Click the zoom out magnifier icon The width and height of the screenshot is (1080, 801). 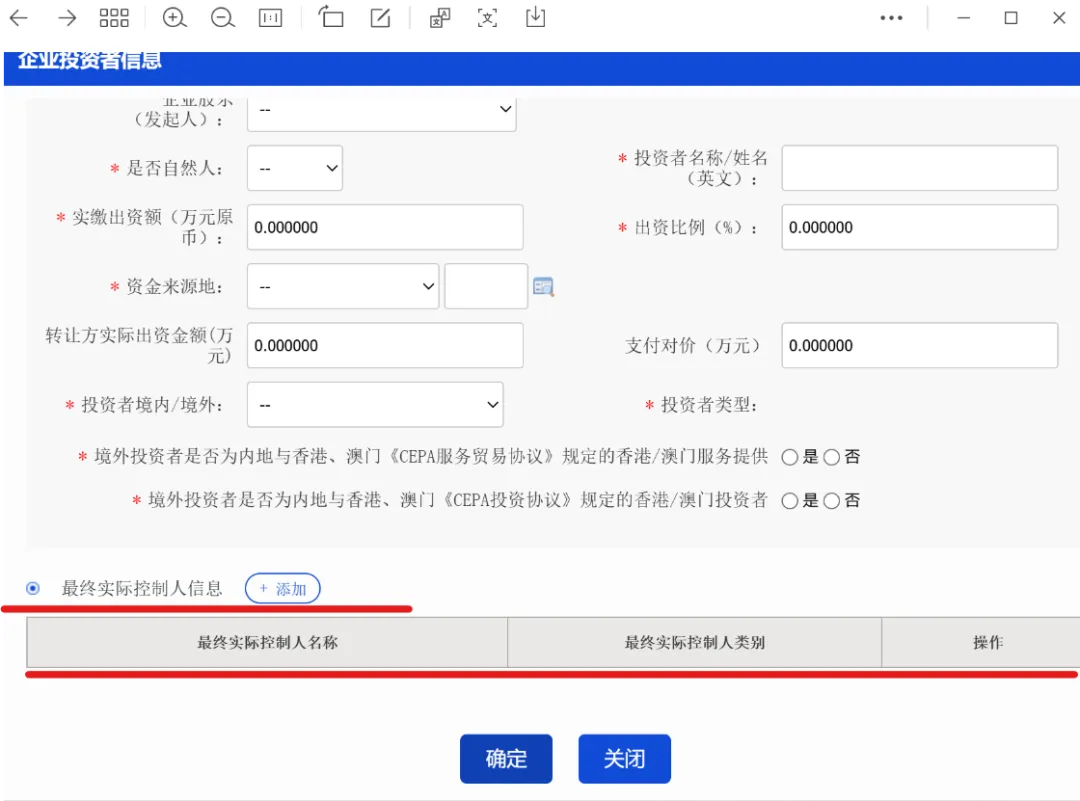(x=222, y=17)
